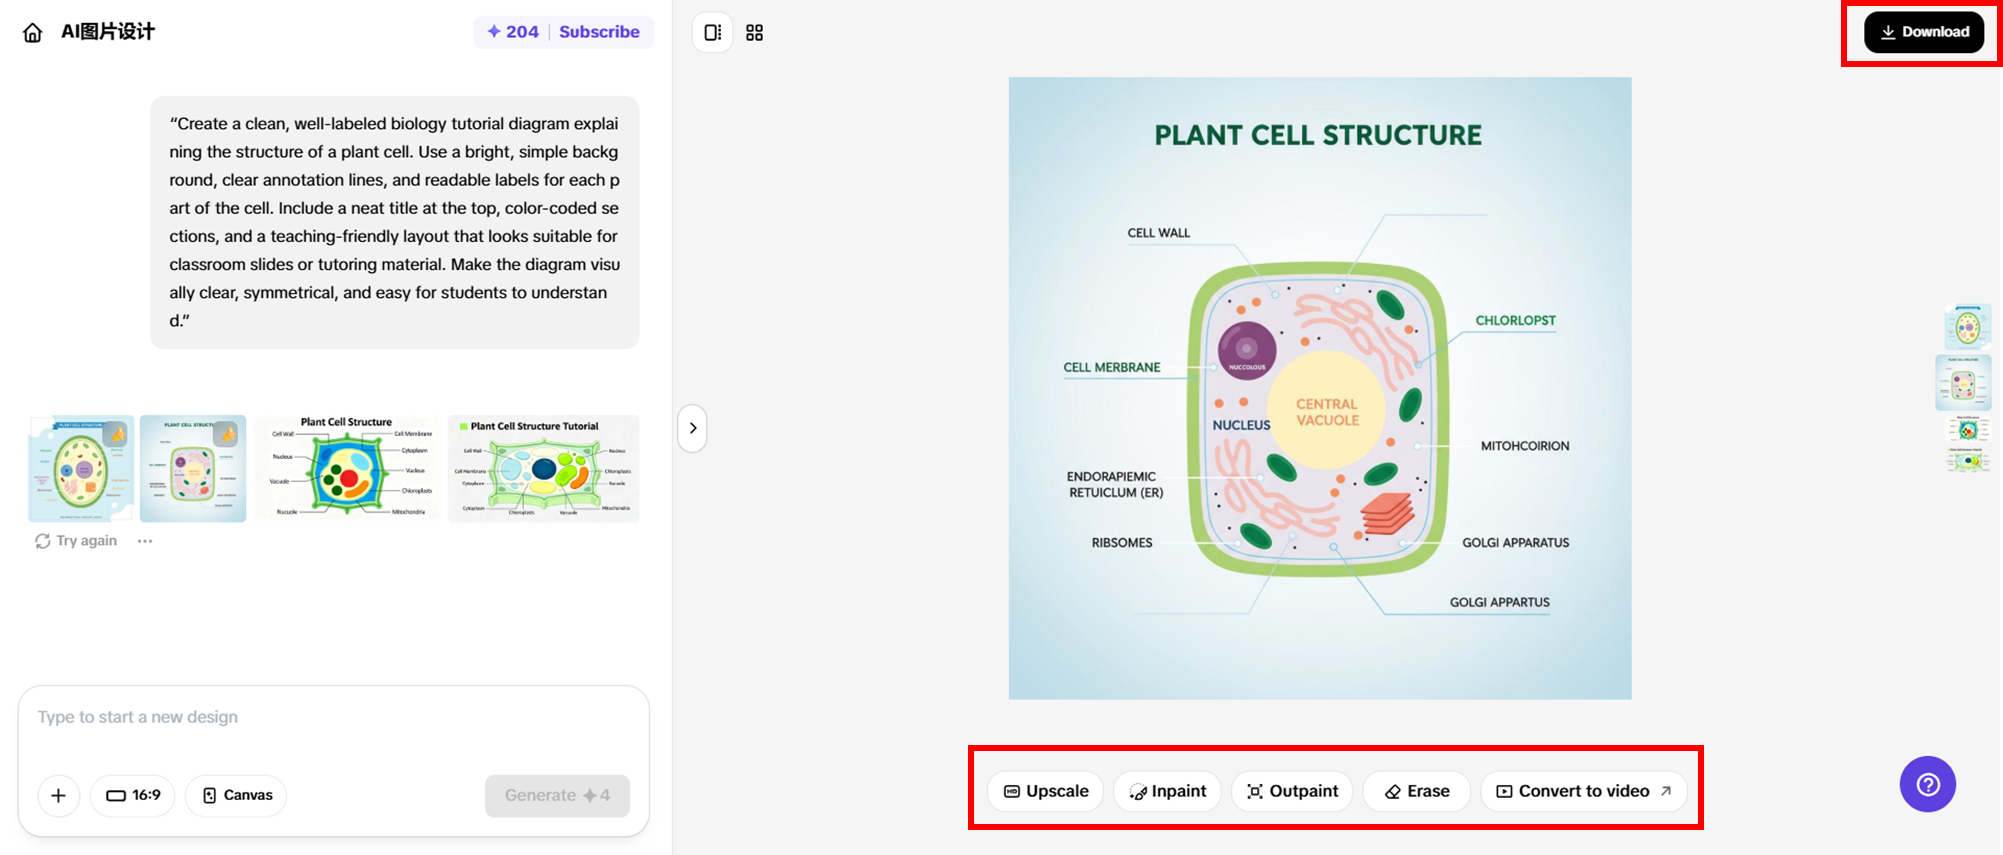
Task: Click the Subscribe link
Action: pyautogui.click(x=599, y=32)
